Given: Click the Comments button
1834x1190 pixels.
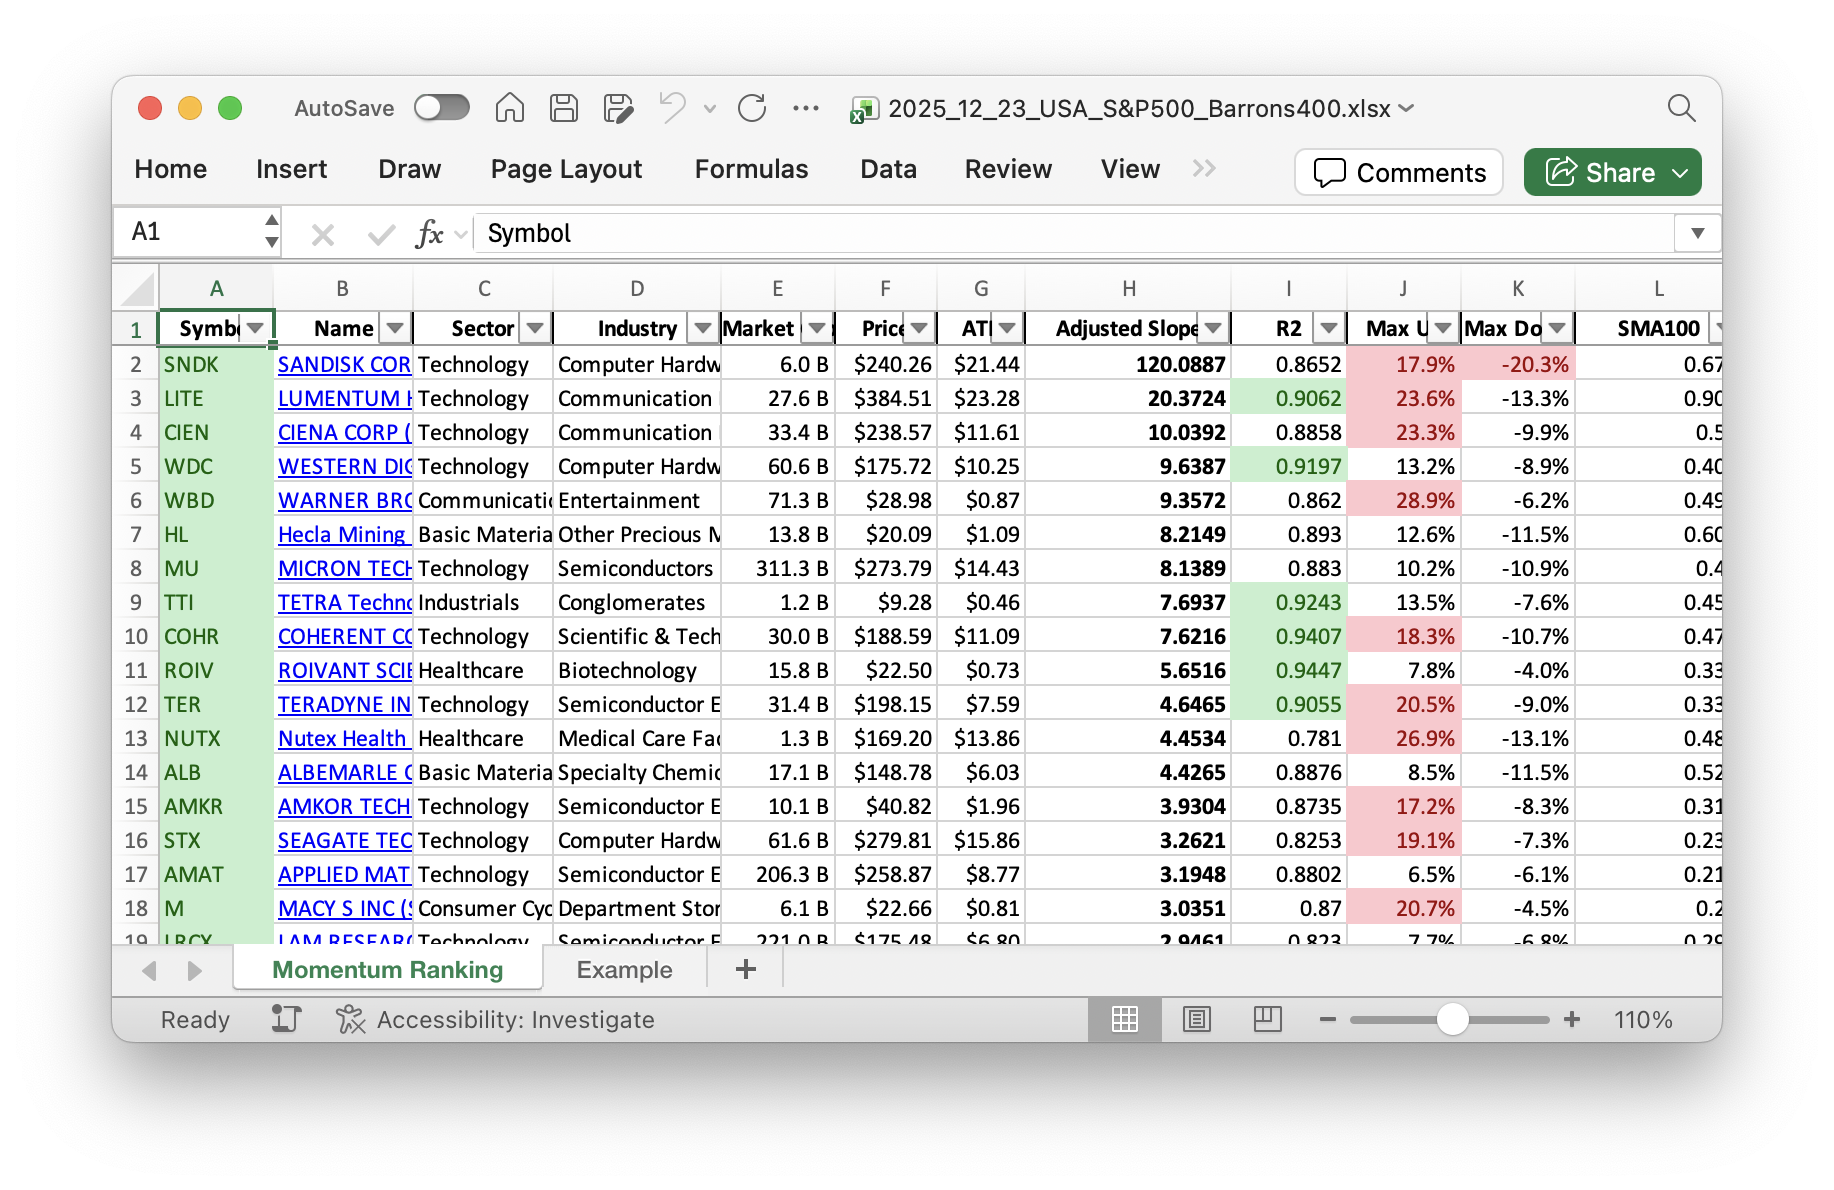Looking at the screenshot, I should [x=1398, y=173].
